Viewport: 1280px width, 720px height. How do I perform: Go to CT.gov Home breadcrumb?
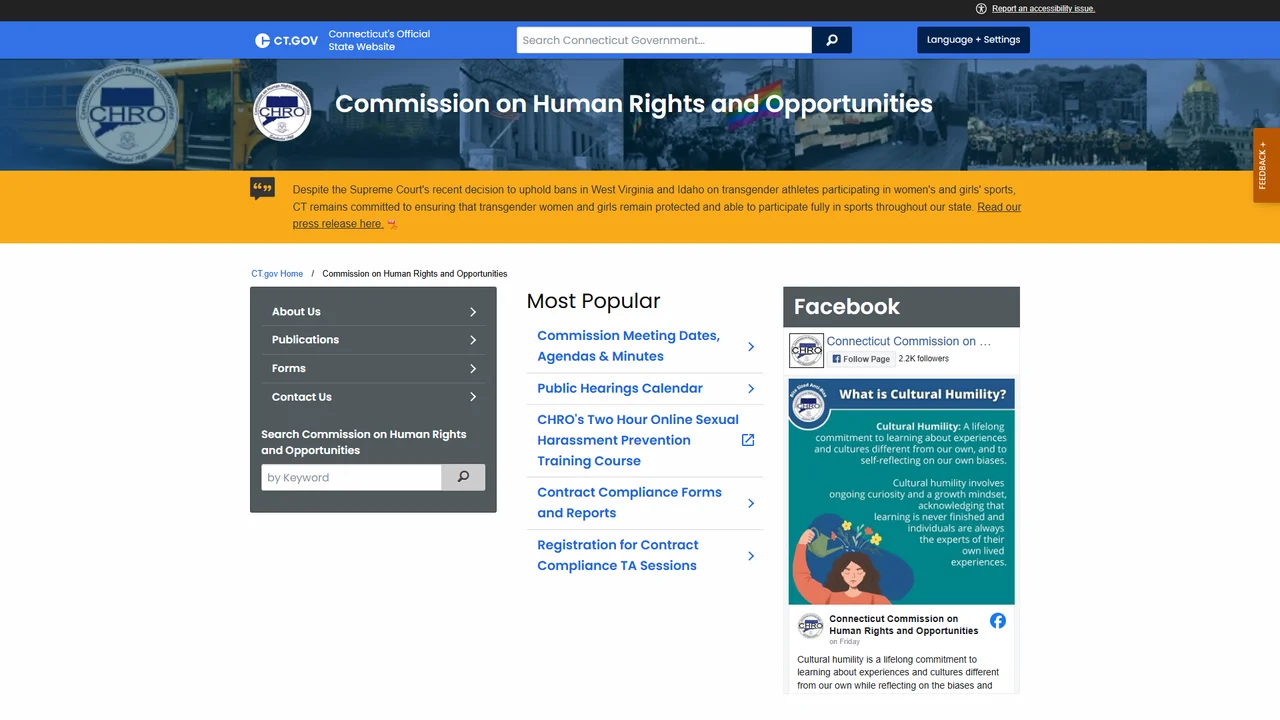pos(277,273)
